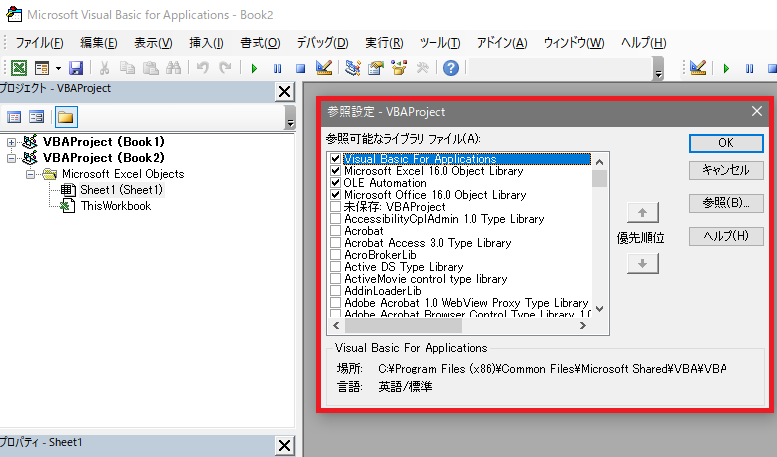
Task: Close the Properties Sheet1 panel
Action: [284, 446]
